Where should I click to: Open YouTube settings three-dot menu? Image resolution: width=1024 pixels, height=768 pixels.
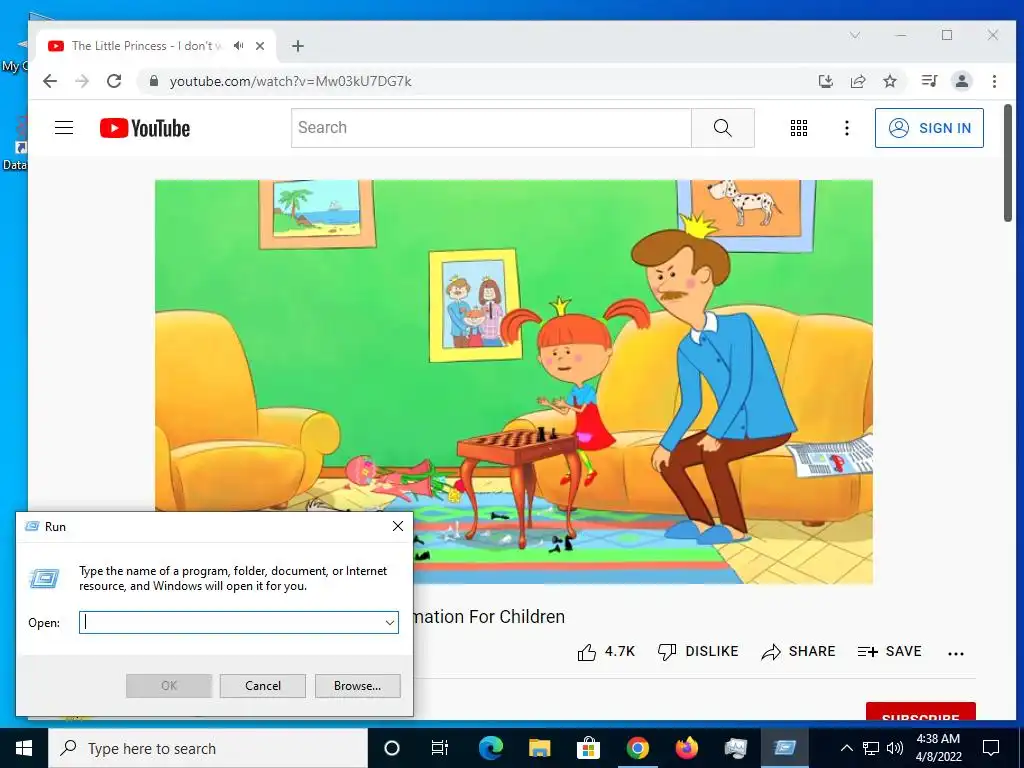tap(847, 128)
